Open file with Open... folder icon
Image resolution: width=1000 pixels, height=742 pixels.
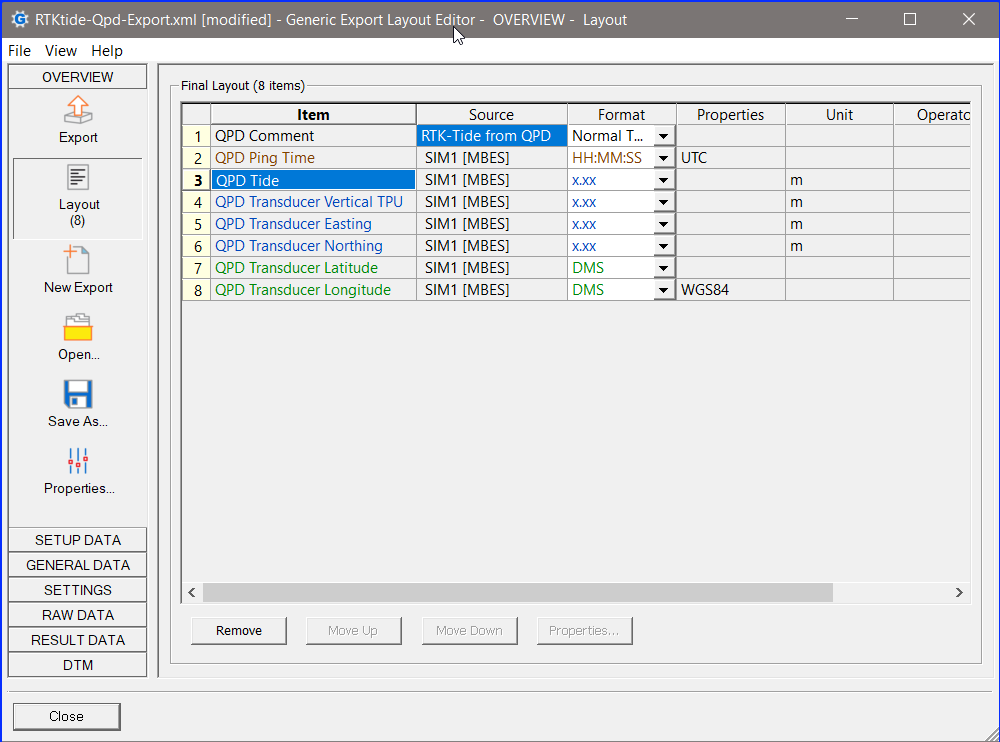click(78, 327)
